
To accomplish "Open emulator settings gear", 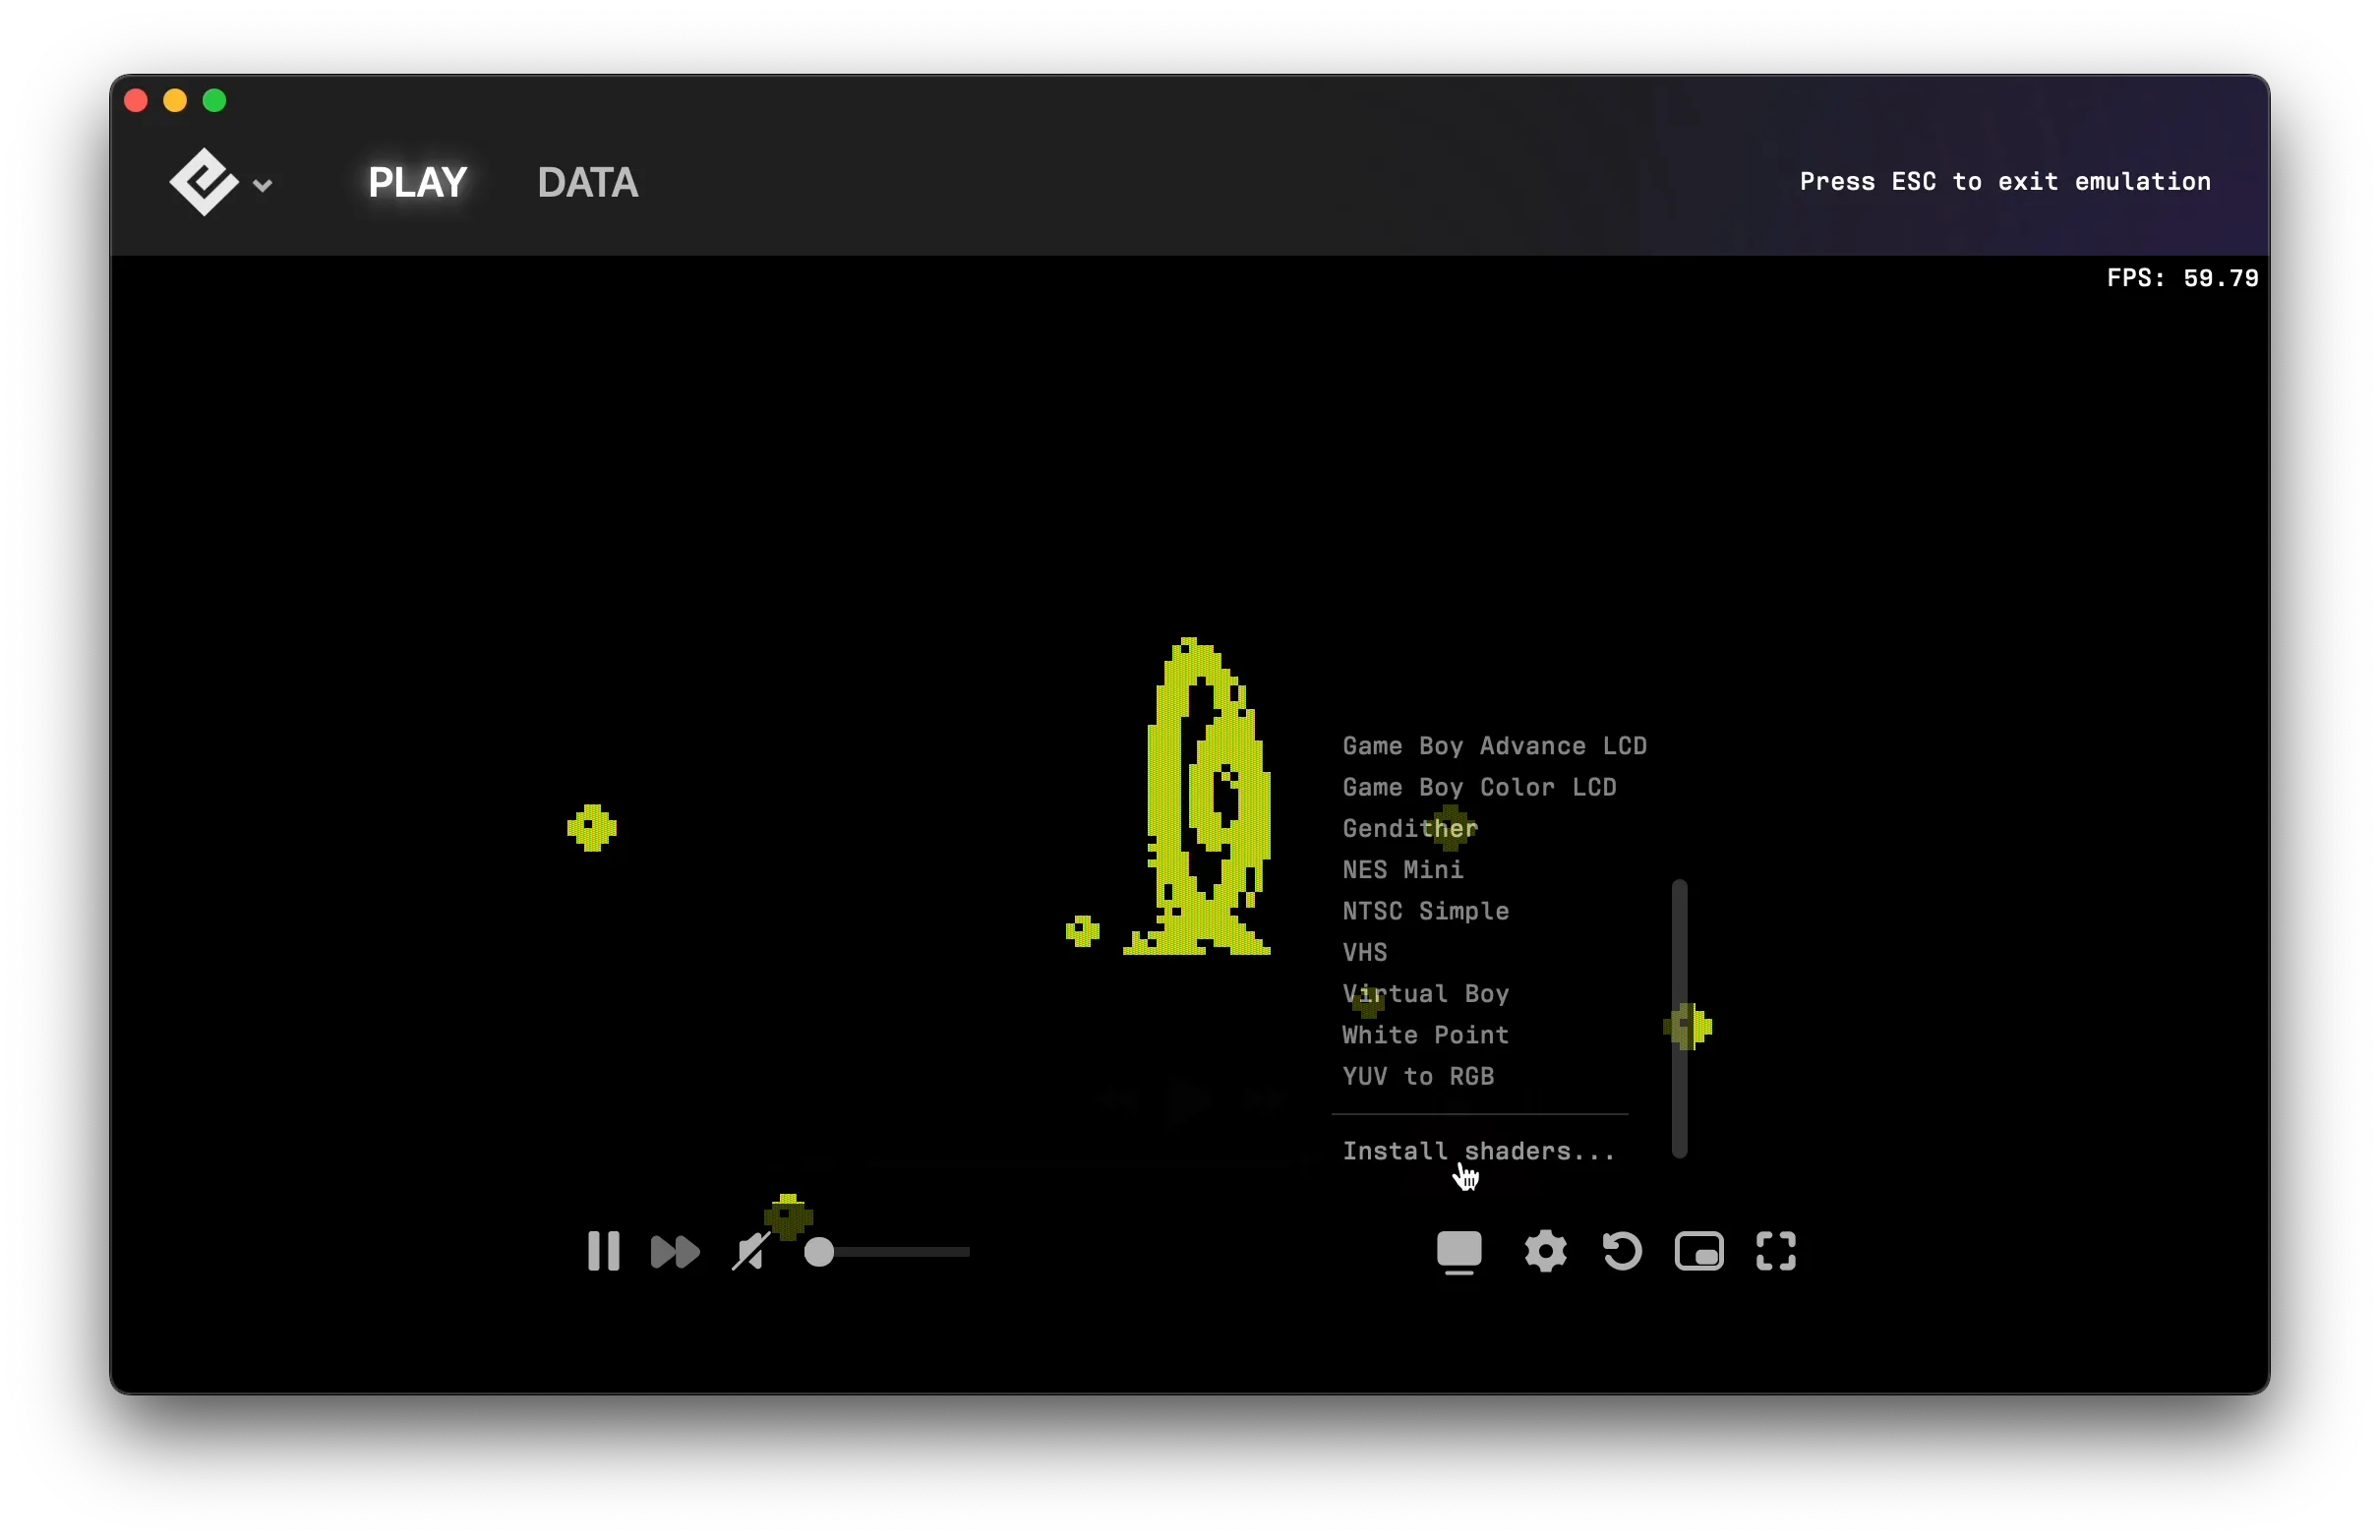I will tap(1545, 1251).
